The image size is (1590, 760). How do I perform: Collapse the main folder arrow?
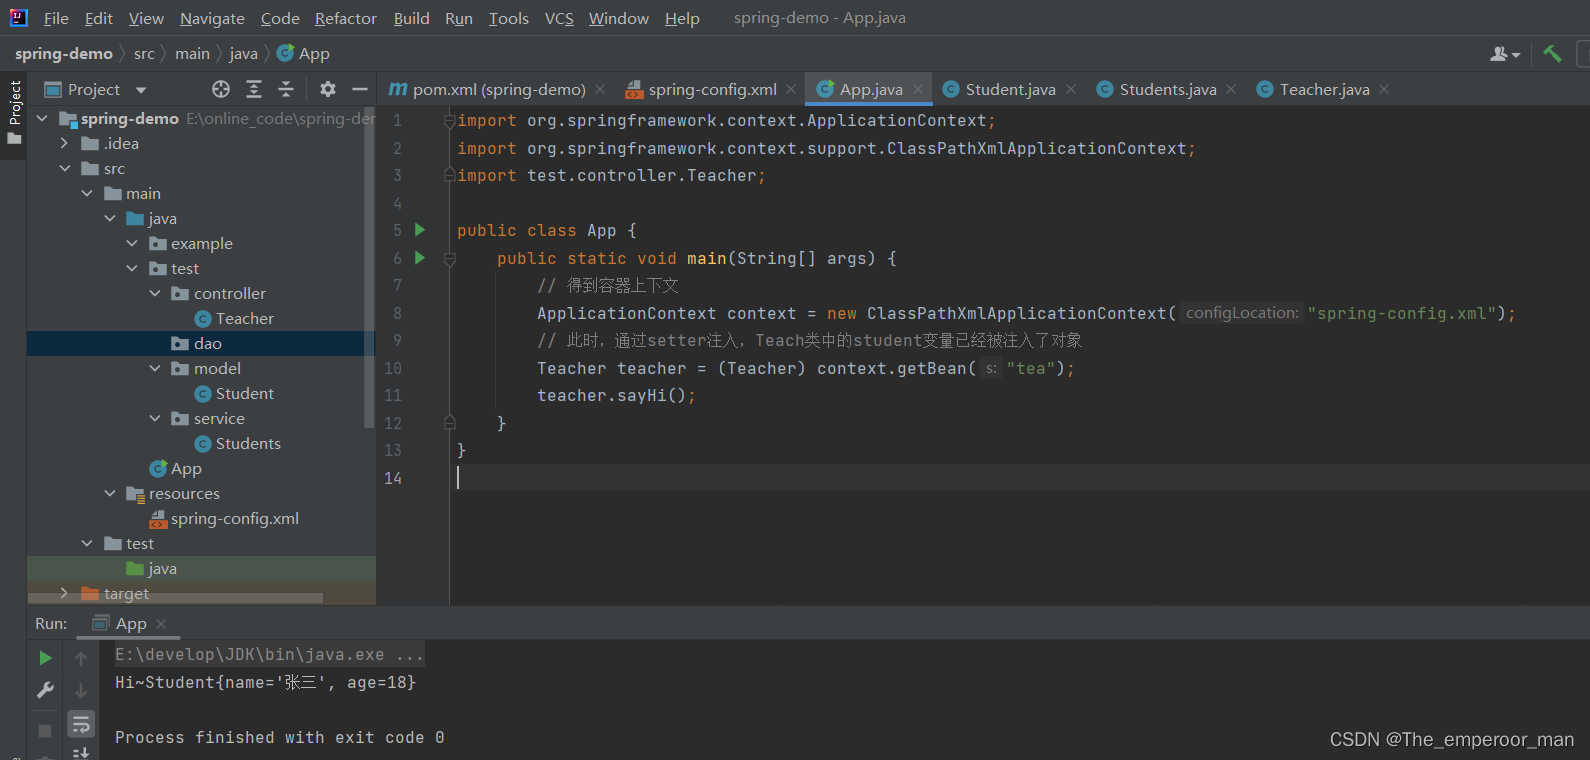(x=87, y=193)
